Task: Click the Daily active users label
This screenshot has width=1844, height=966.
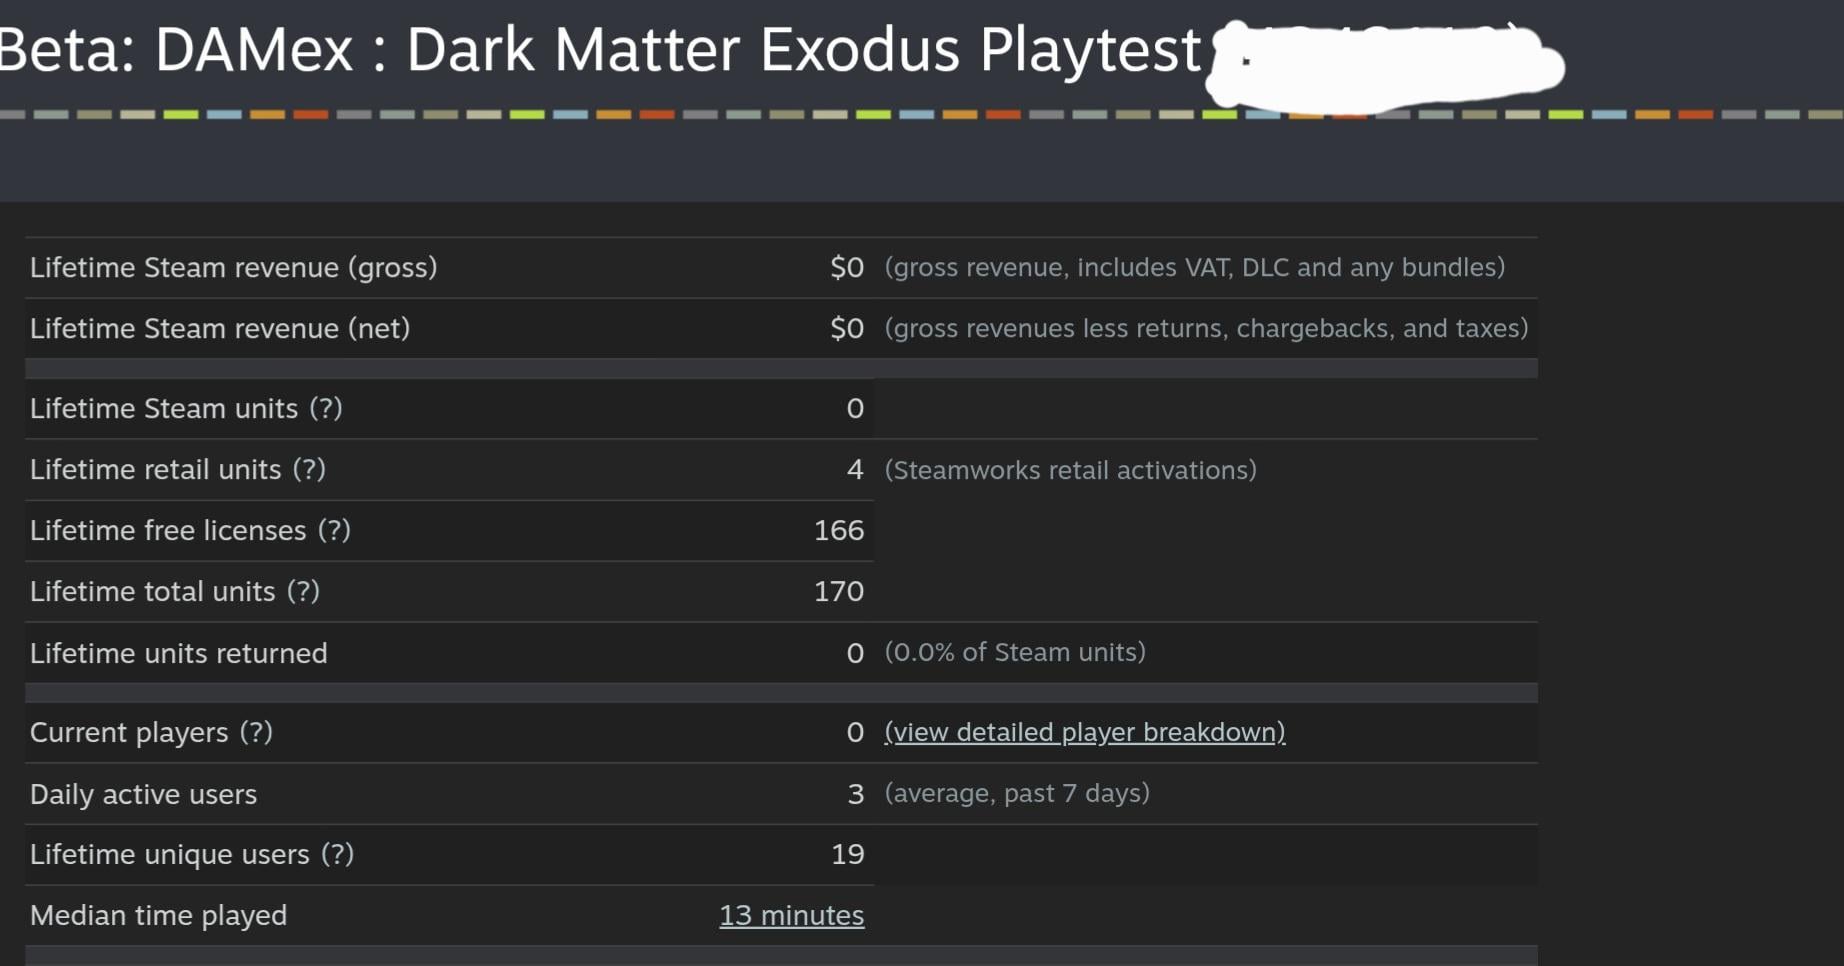Action: pos(143,794)
